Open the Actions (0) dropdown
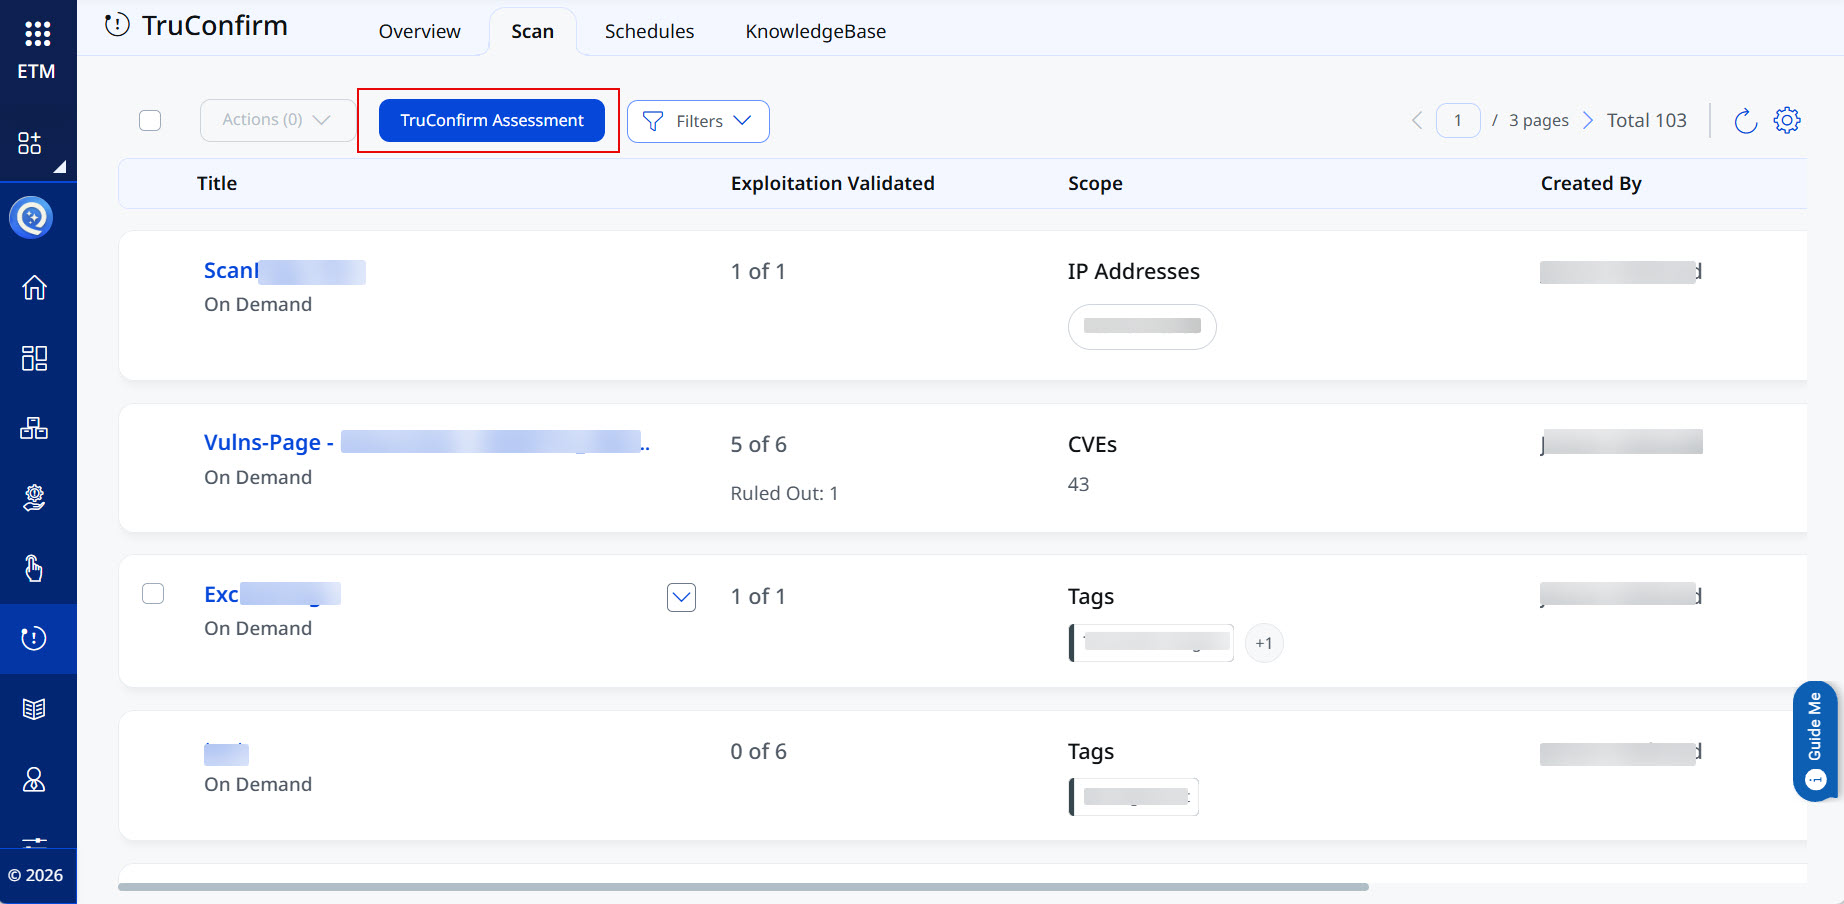Screen dimensions: 1844x904 click(x=277, y=120)
